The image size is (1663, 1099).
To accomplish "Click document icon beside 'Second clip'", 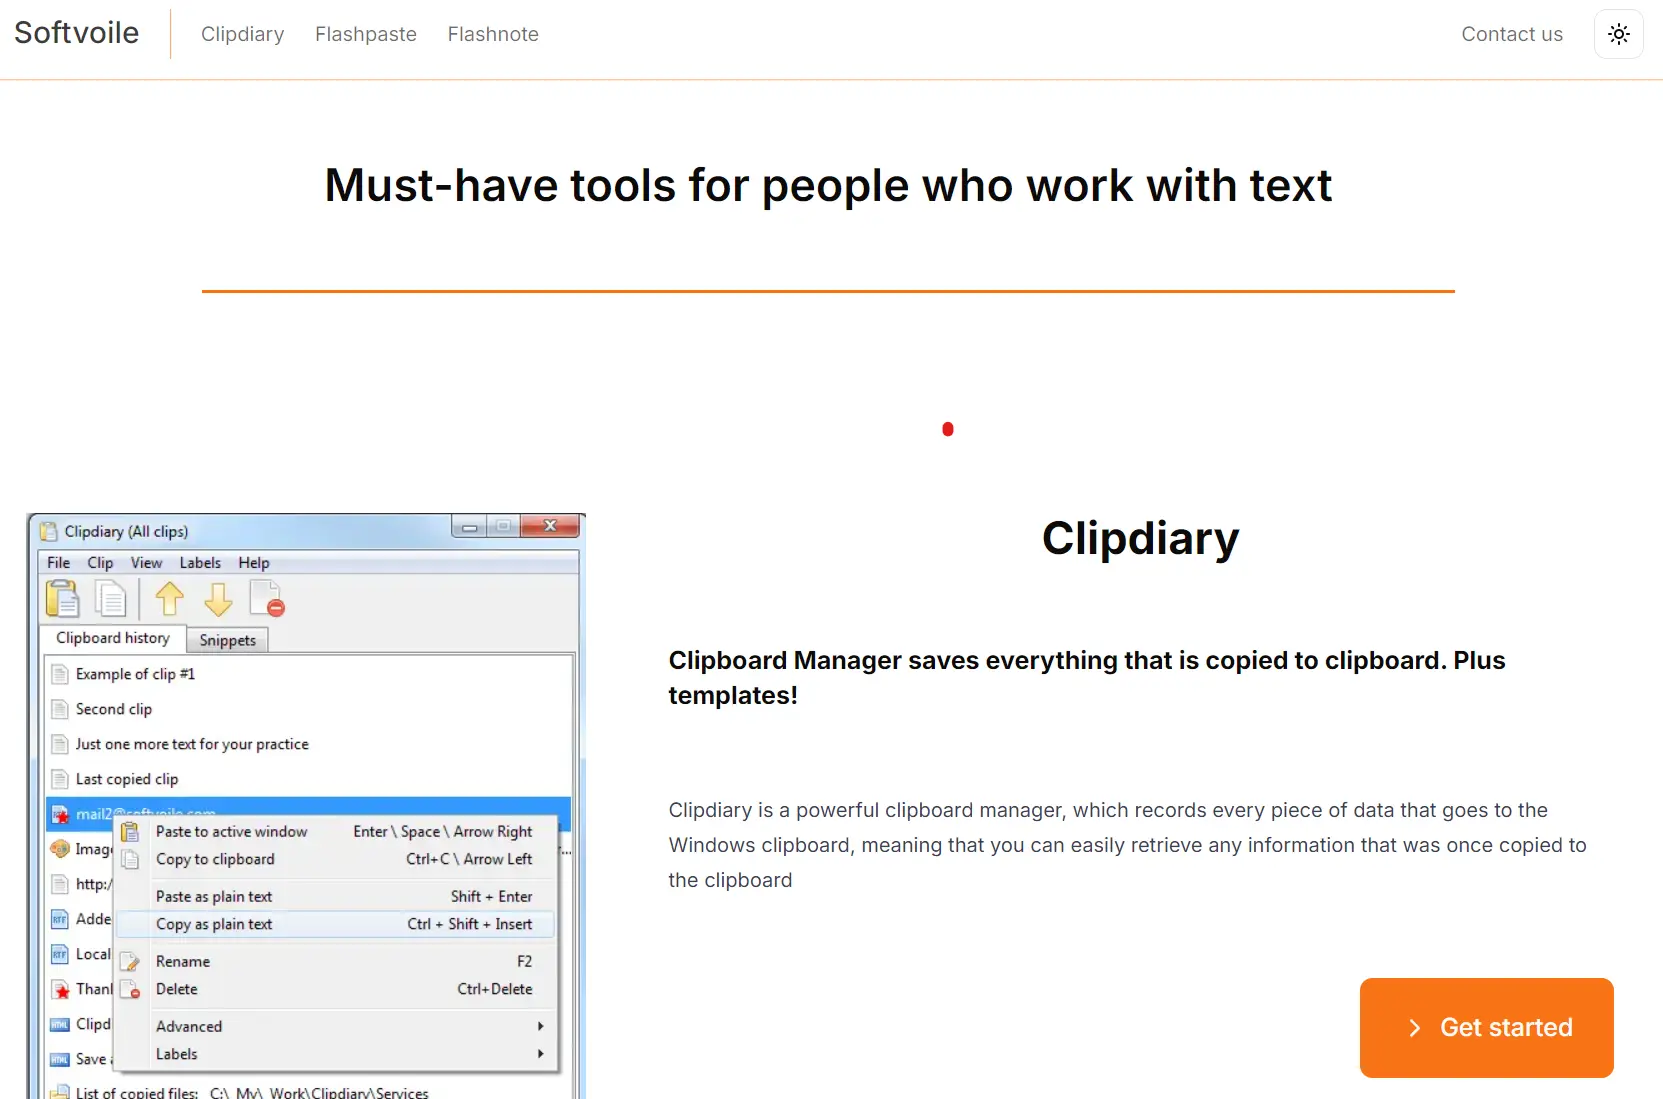I will [60, 709].
